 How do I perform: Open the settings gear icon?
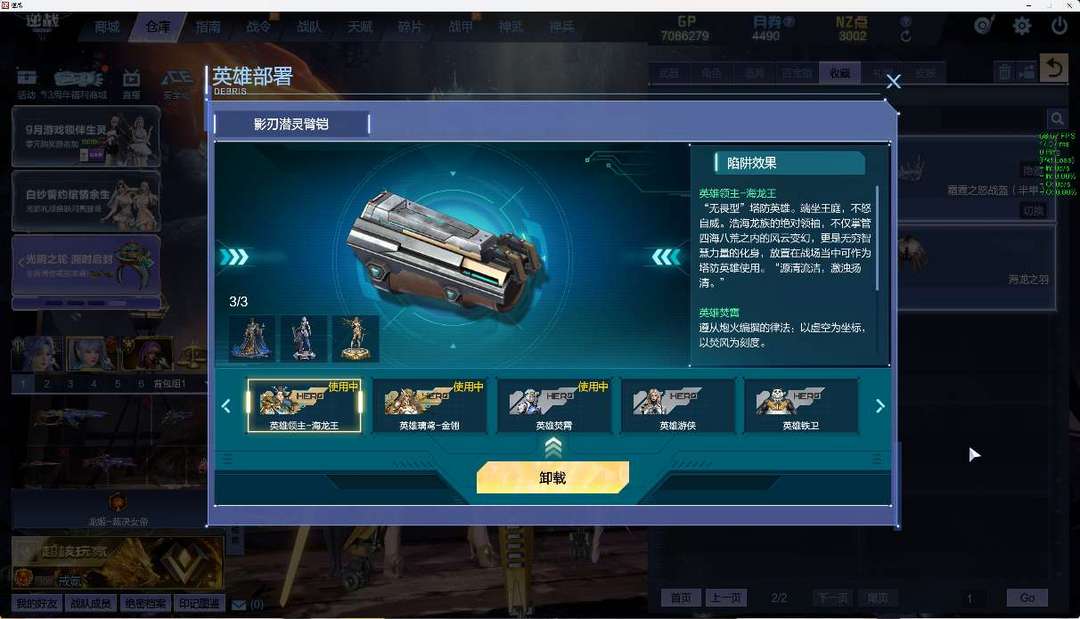[1021, 26]
